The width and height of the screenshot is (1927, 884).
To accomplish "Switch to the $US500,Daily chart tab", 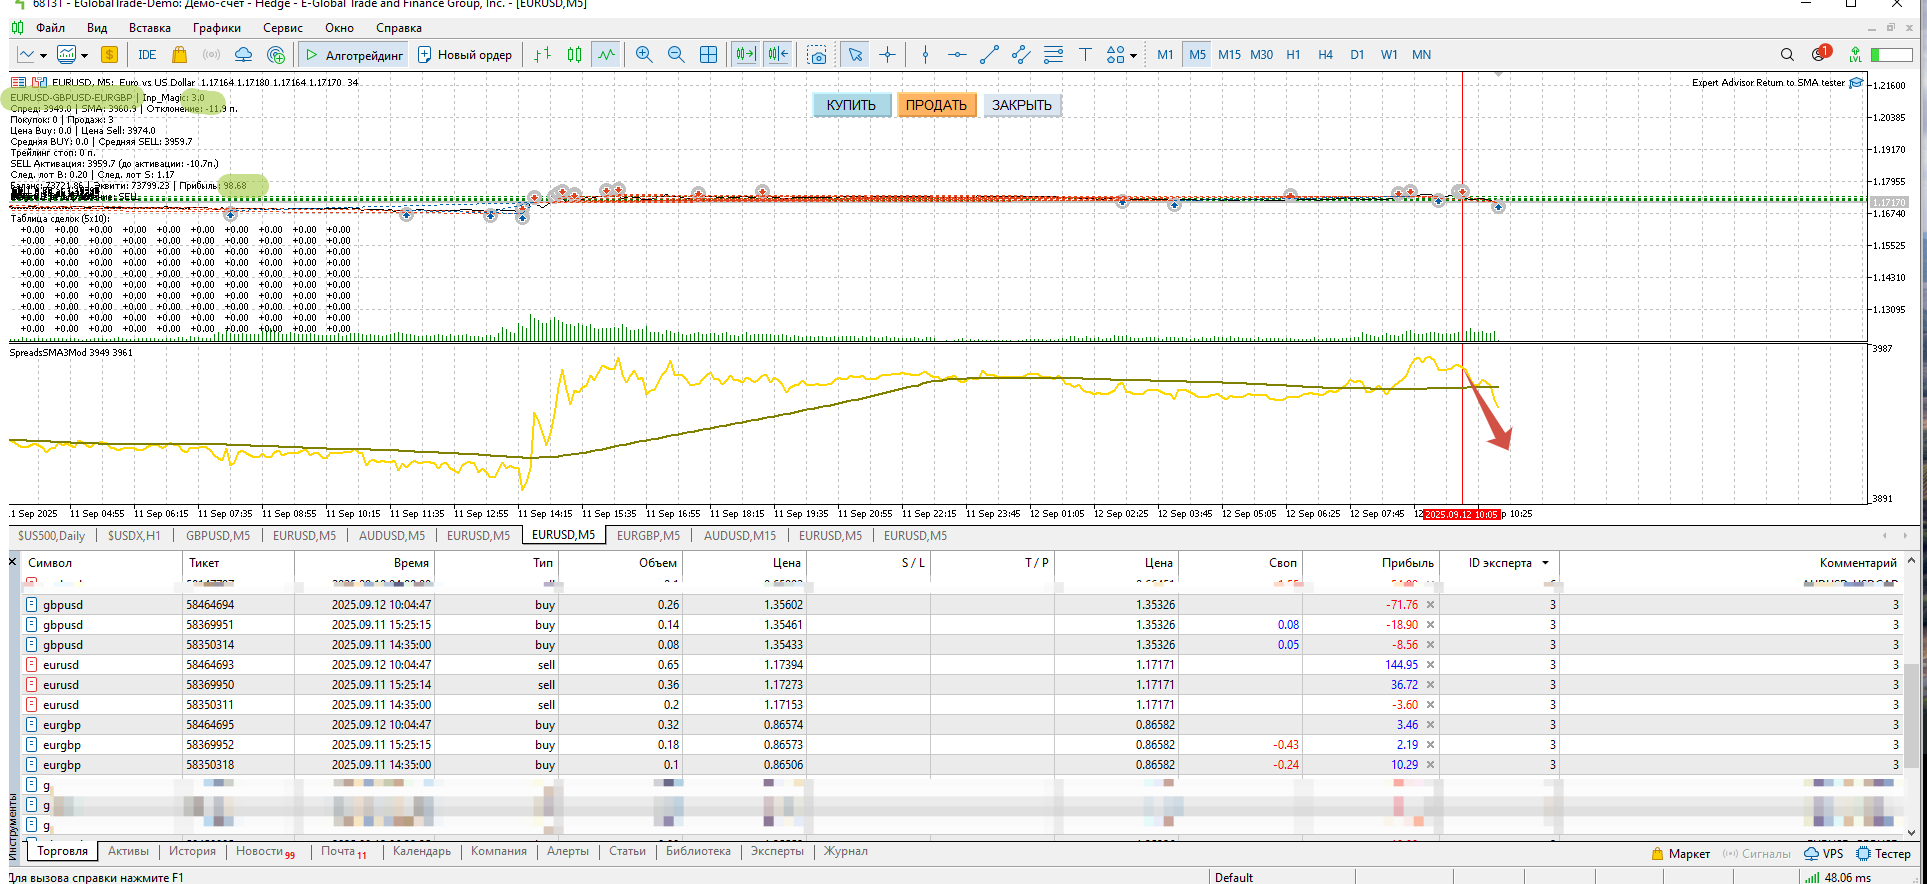I will pyautogui.click(x=51, y=536).
